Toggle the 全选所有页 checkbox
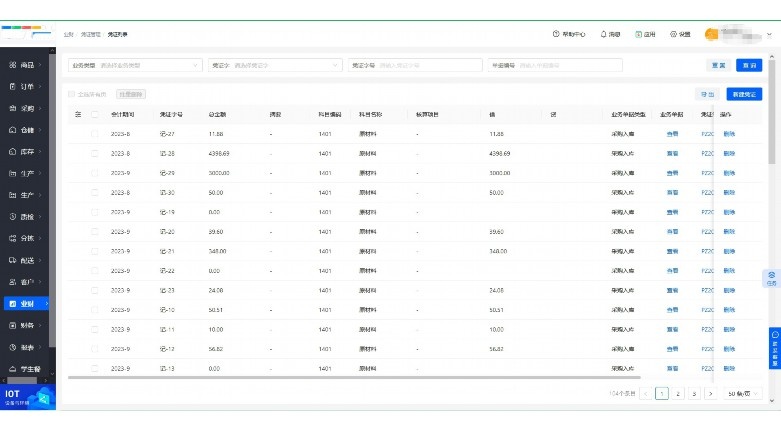This screenshot has height=431, width=781. 71,94
